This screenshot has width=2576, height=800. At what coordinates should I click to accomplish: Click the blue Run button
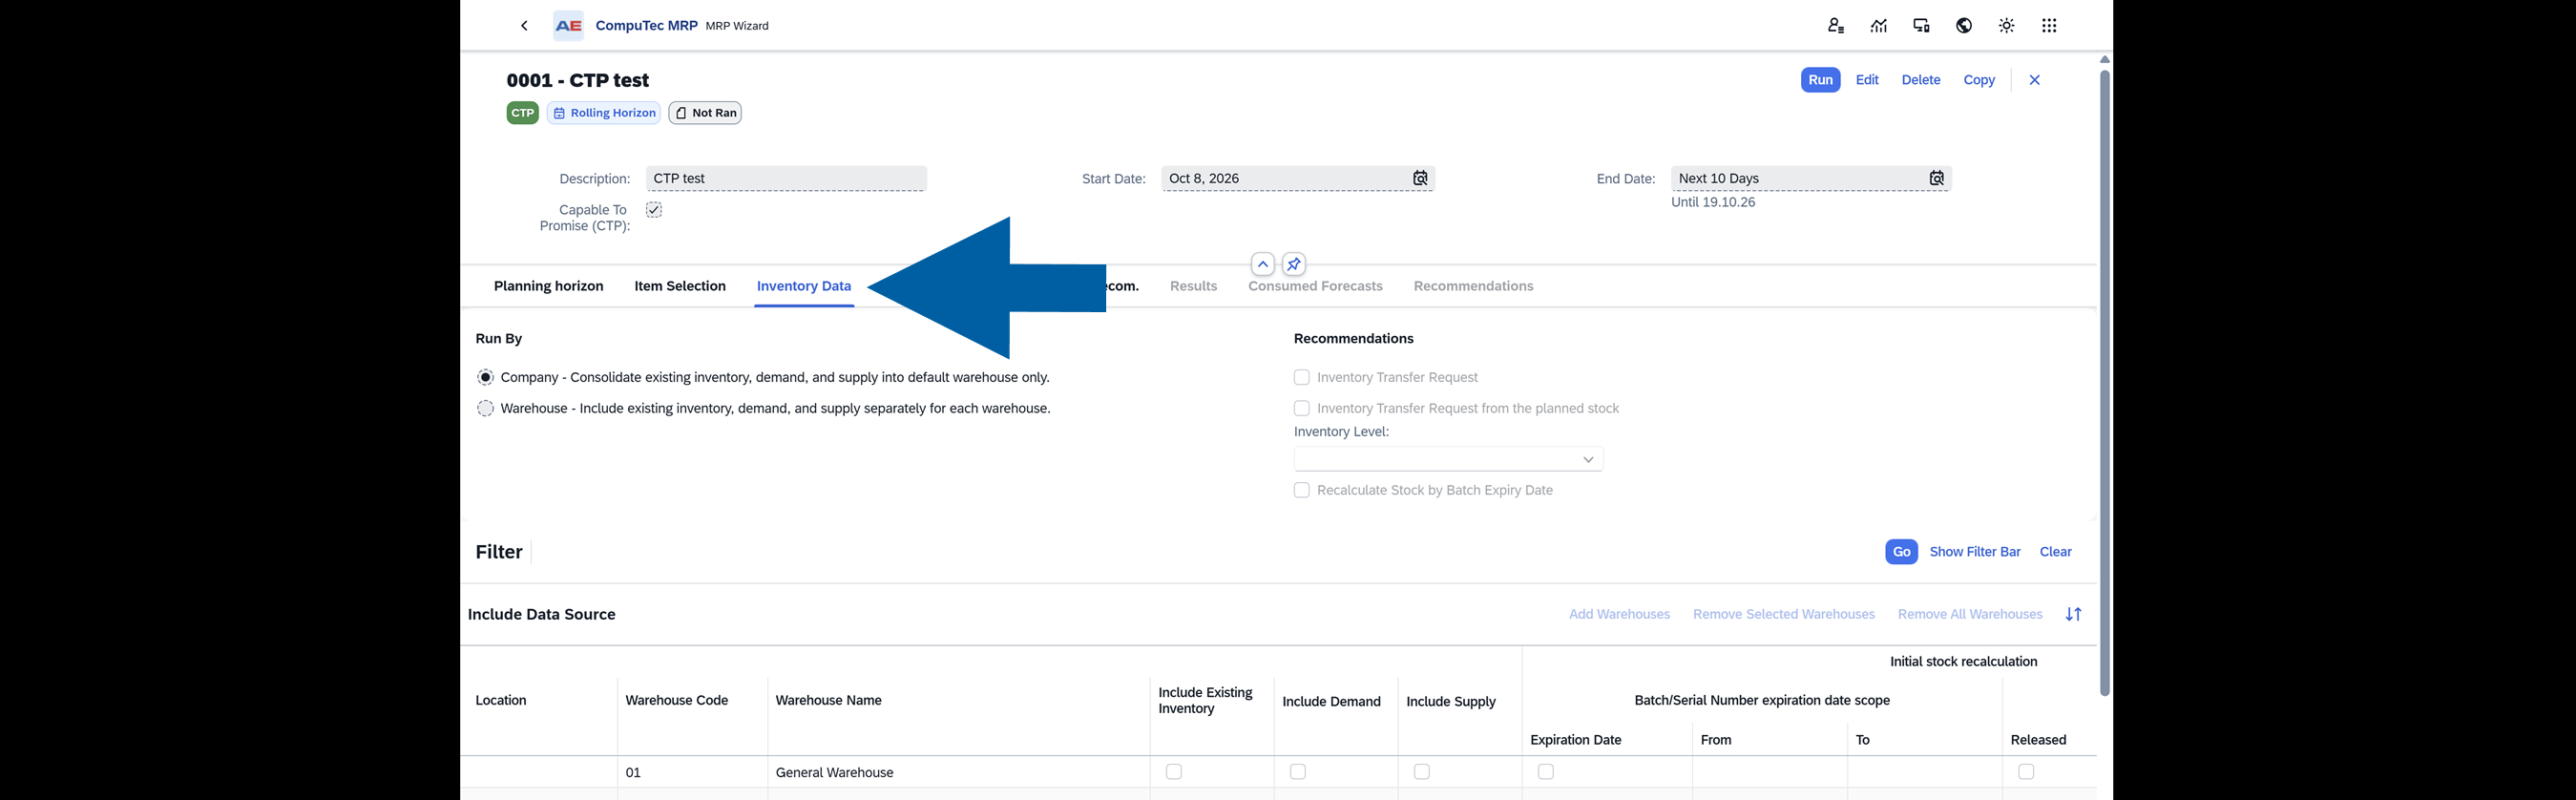(x=1821, y=80)
